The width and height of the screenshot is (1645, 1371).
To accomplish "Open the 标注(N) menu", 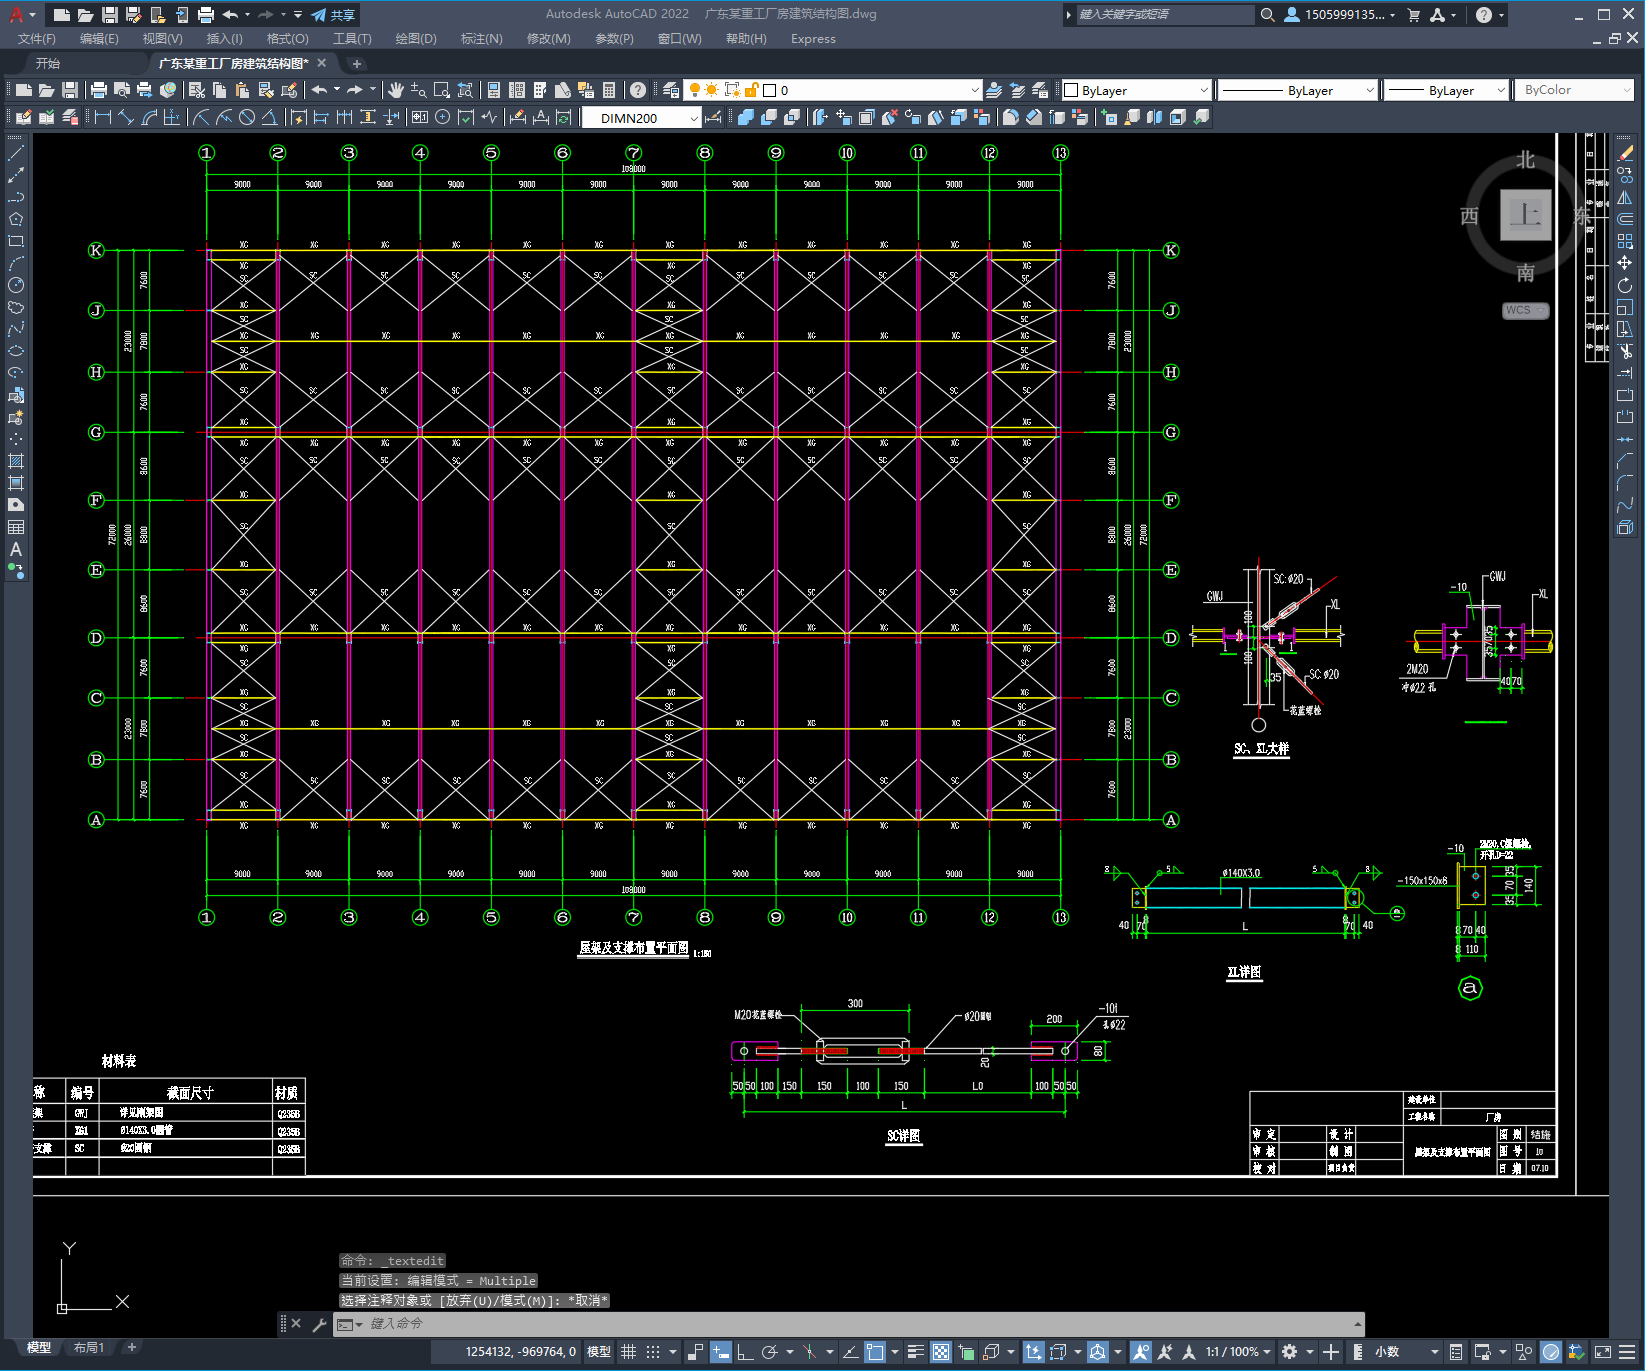I will (481, 39).
